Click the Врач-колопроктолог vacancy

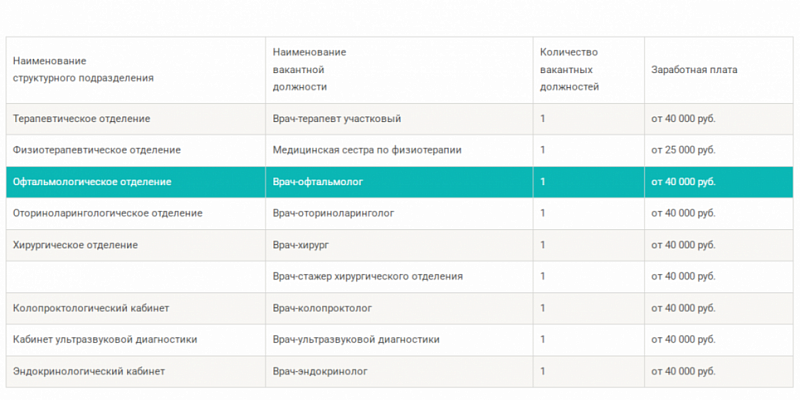(x=323, y=308)
